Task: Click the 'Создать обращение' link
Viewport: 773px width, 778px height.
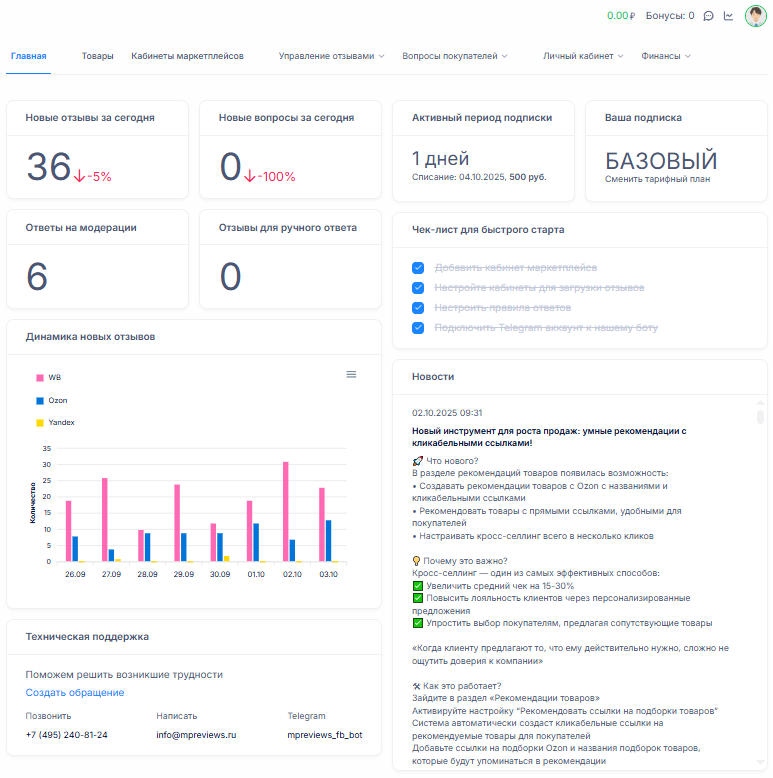Action: click(75, 693)
